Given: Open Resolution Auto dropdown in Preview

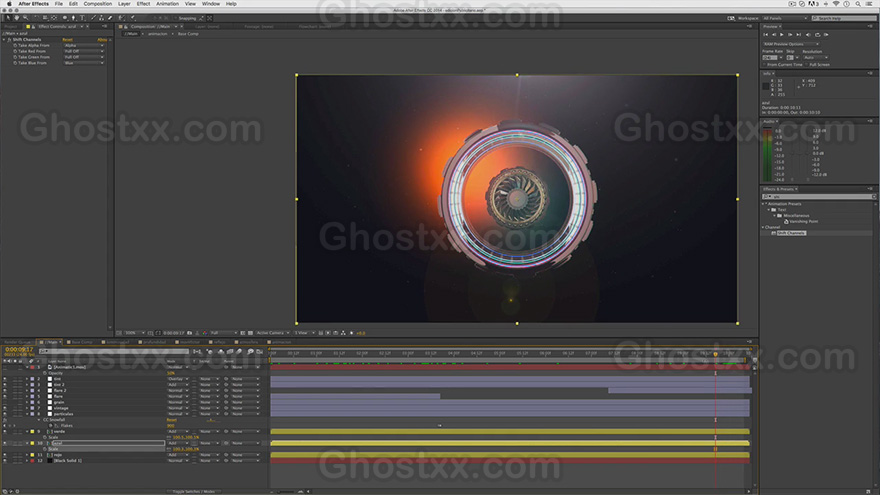Looking at the screenshot, I should [815, 57].
